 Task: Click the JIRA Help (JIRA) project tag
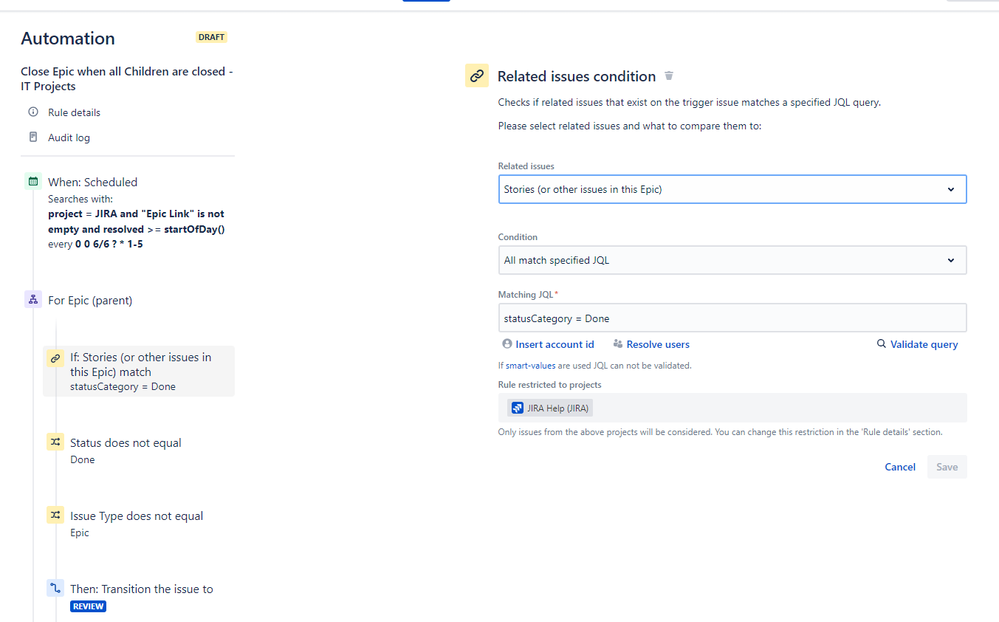click(550, 408)
